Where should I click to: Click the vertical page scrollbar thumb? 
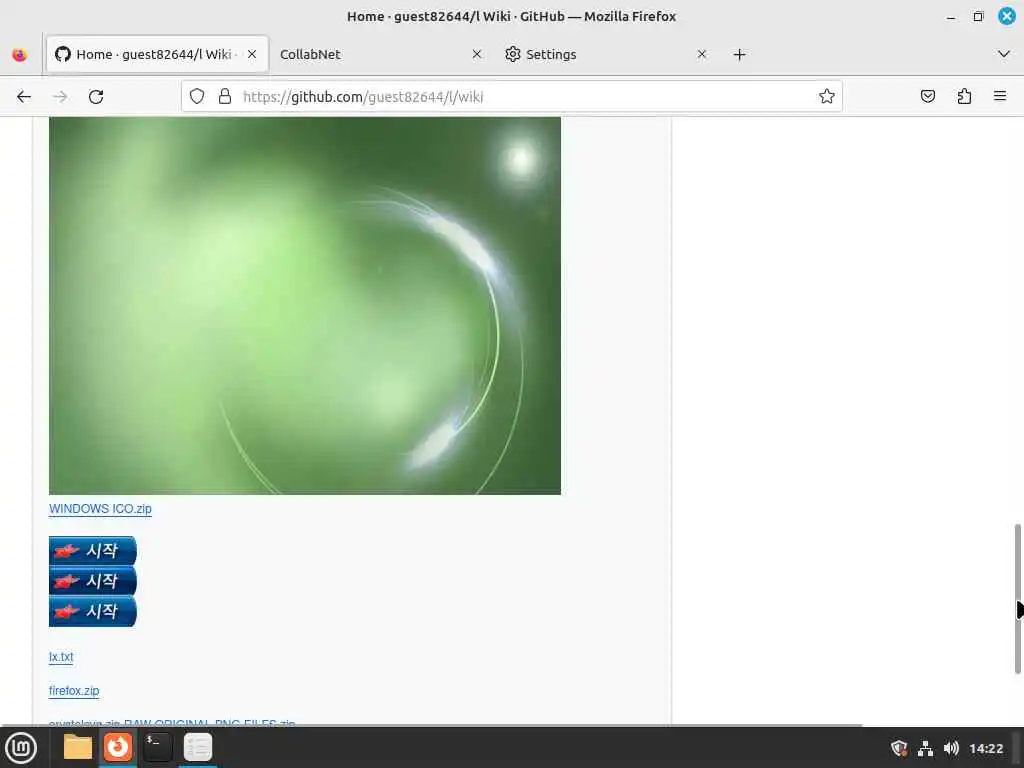coord(1017,598)
